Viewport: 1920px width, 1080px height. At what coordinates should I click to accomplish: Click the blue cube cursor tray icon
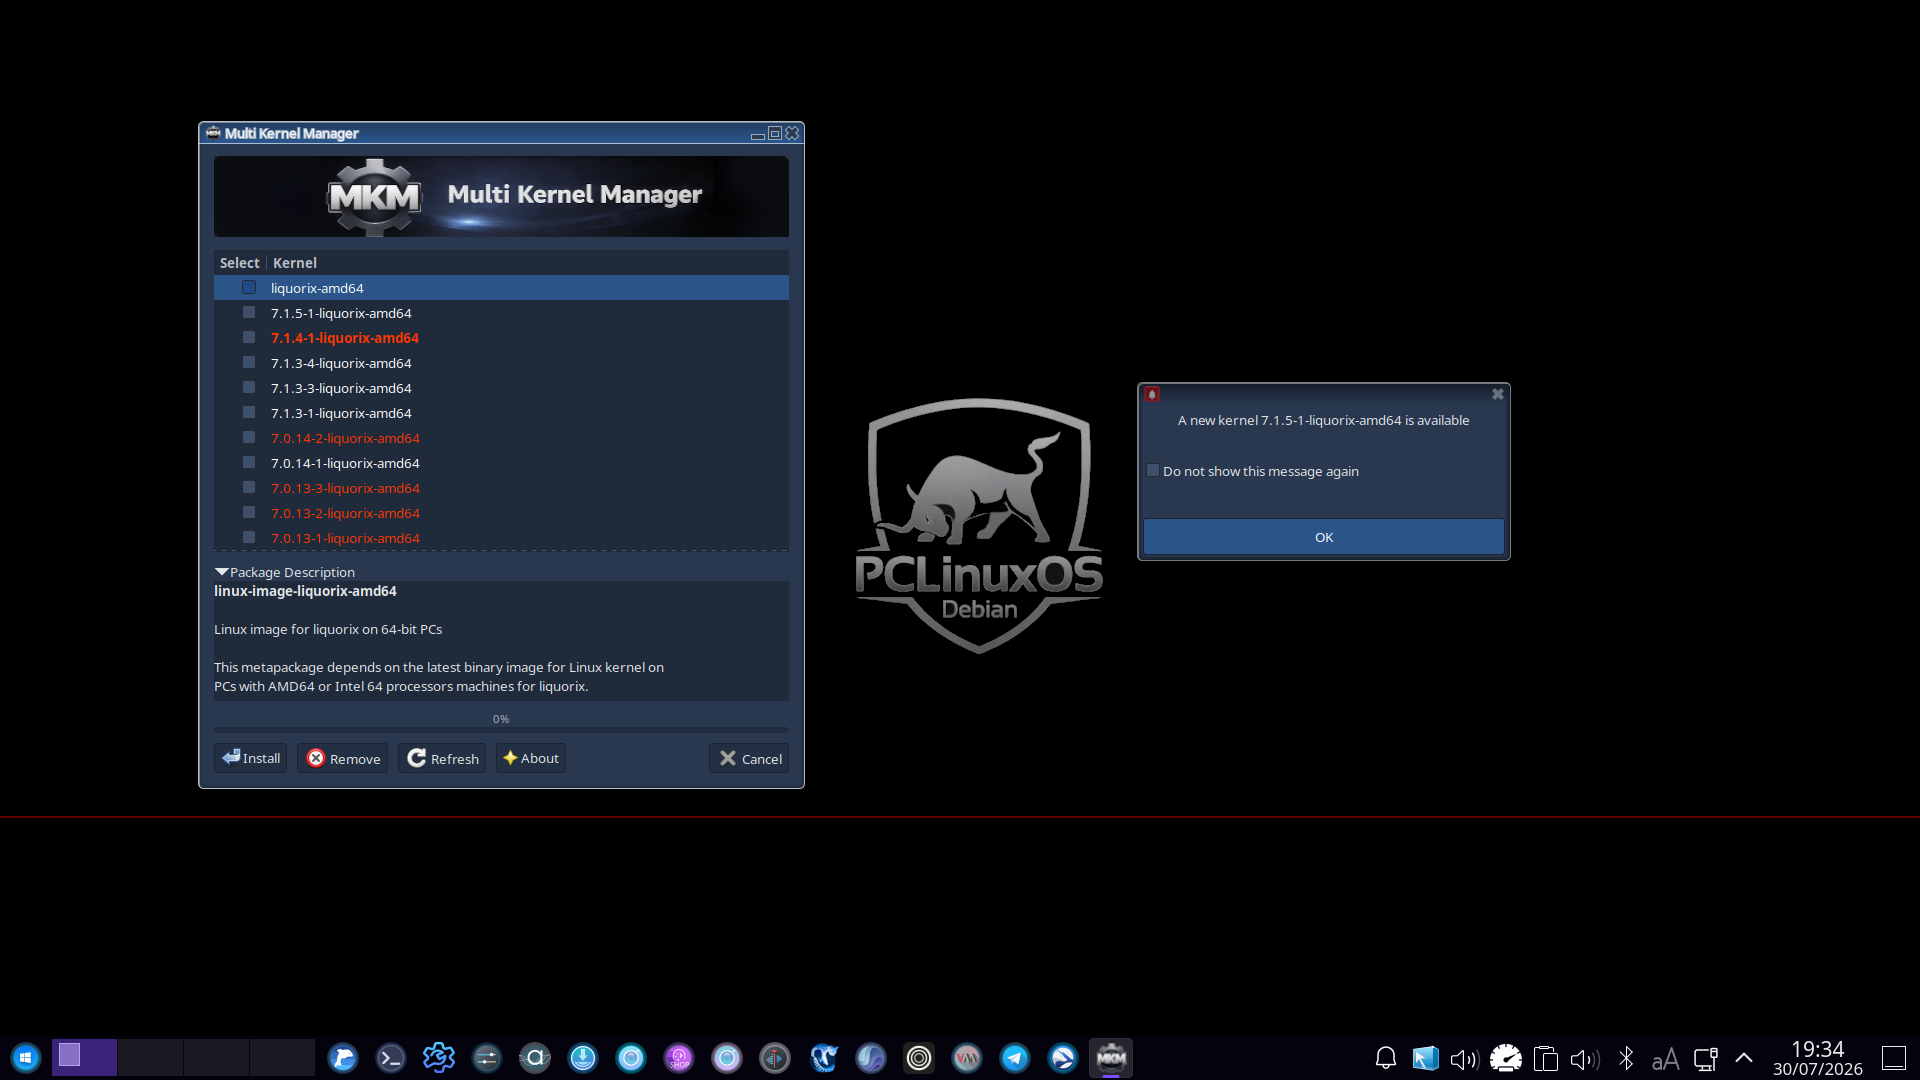(x=1425, y=1058)
